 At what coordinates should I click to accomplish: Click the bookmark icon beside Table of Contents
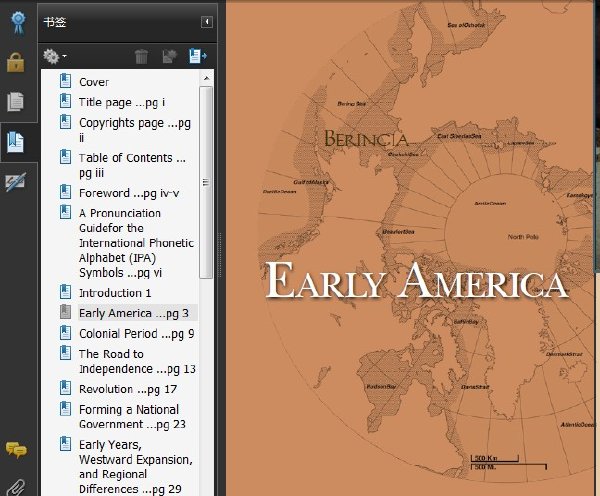point(65,157)
